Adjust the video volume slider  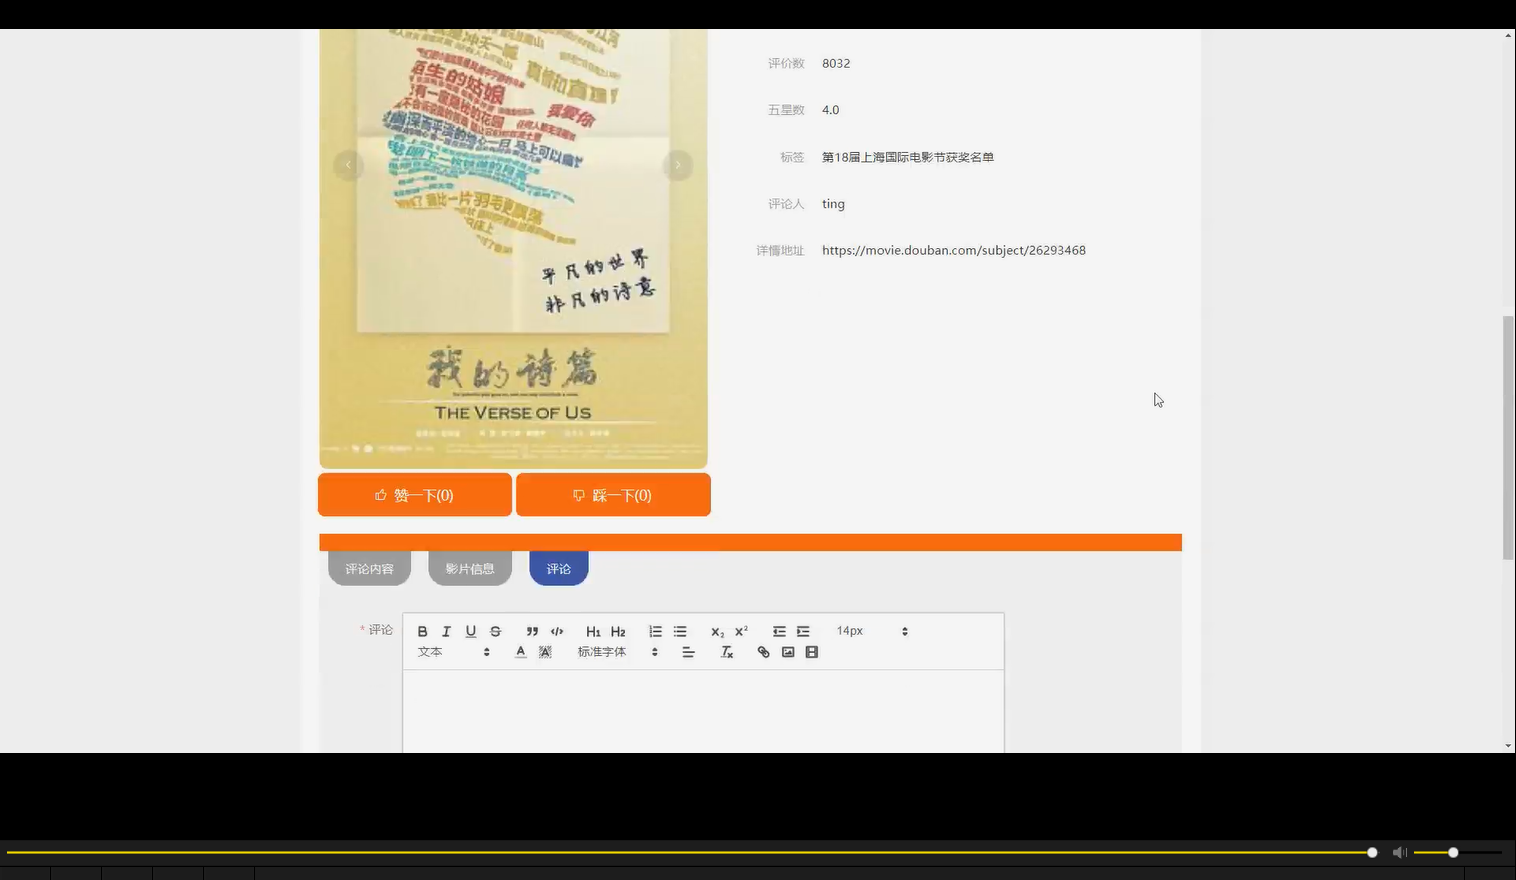(1458, 852)
